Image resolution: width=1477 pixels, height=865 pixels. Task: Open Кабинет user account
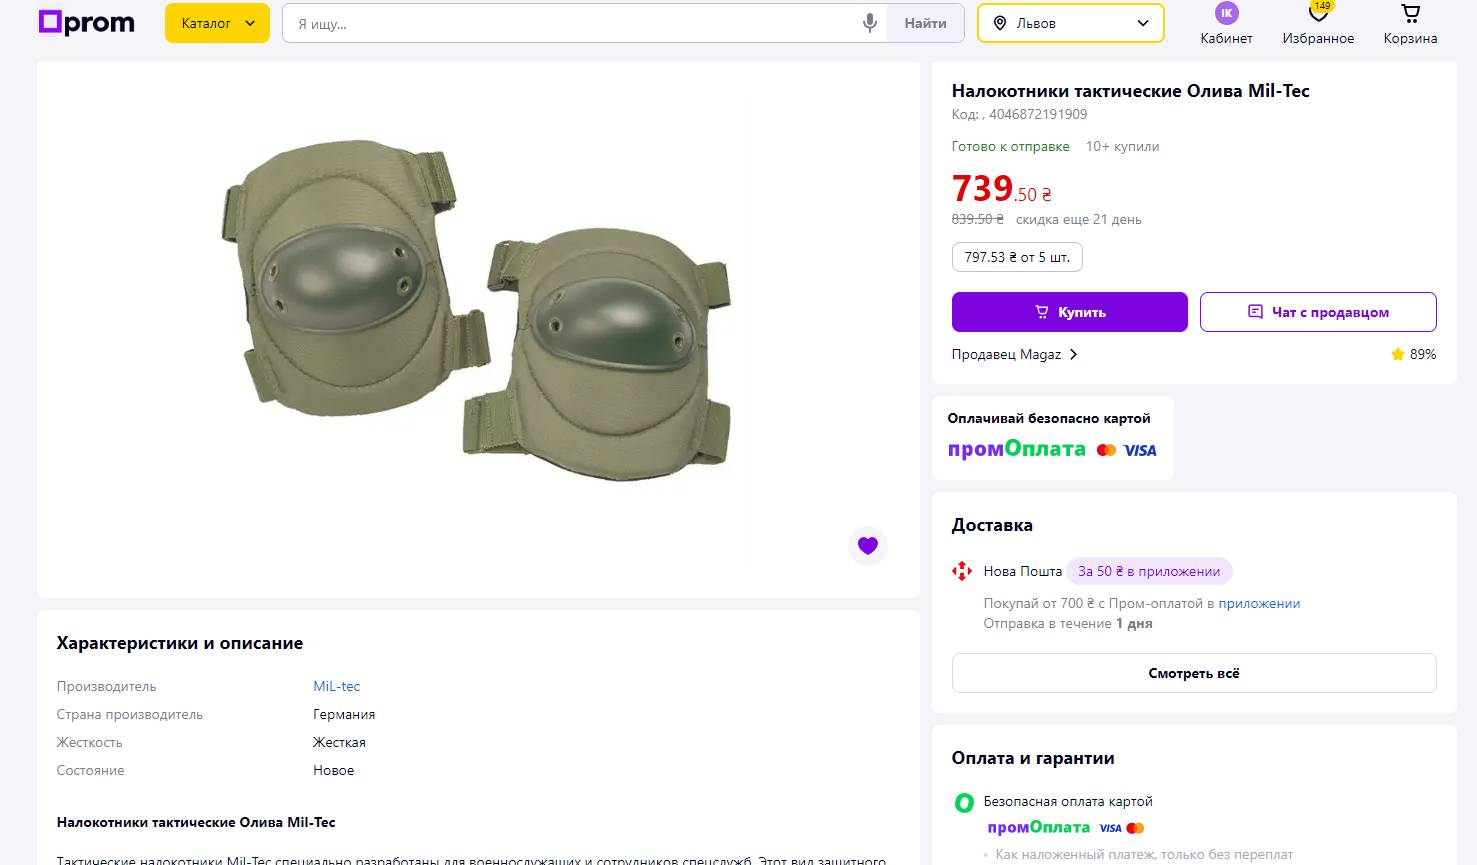pyautogui.click(x=1226, y=25)
